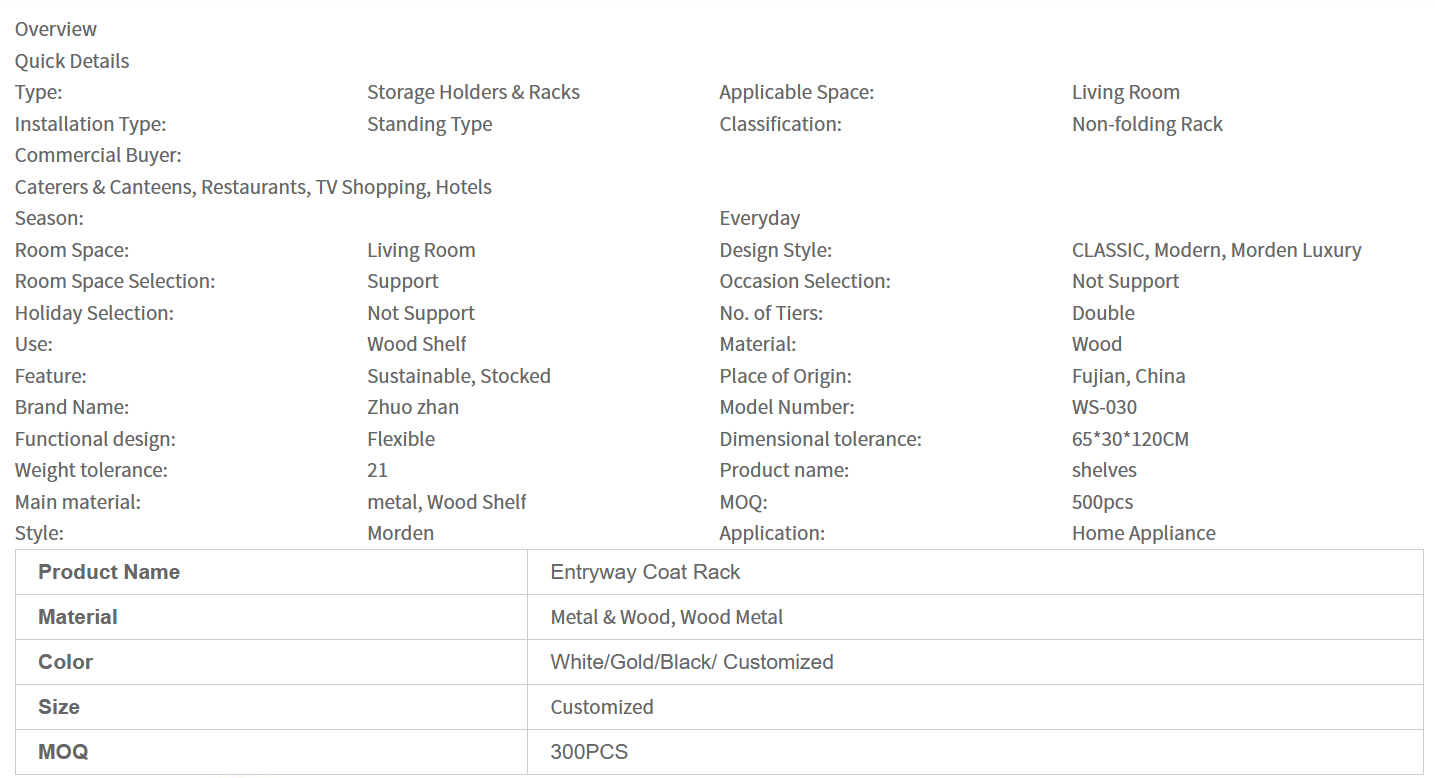Click the Overview heading
This screenshot has height=778, width=1435.
[56, 29]
